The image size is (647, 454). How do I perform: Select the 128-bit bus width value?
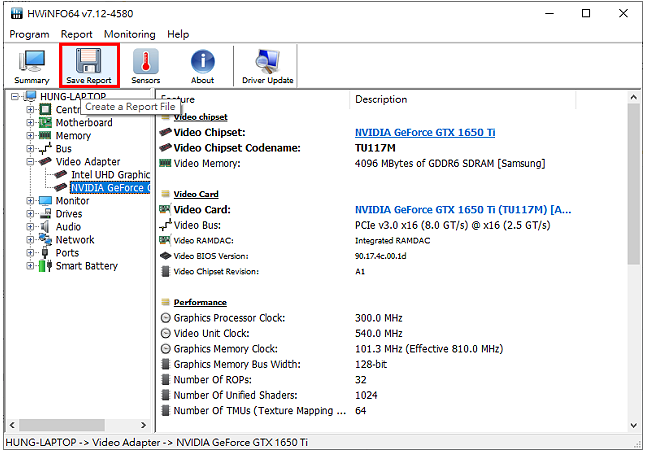click(x=371, y=364)
